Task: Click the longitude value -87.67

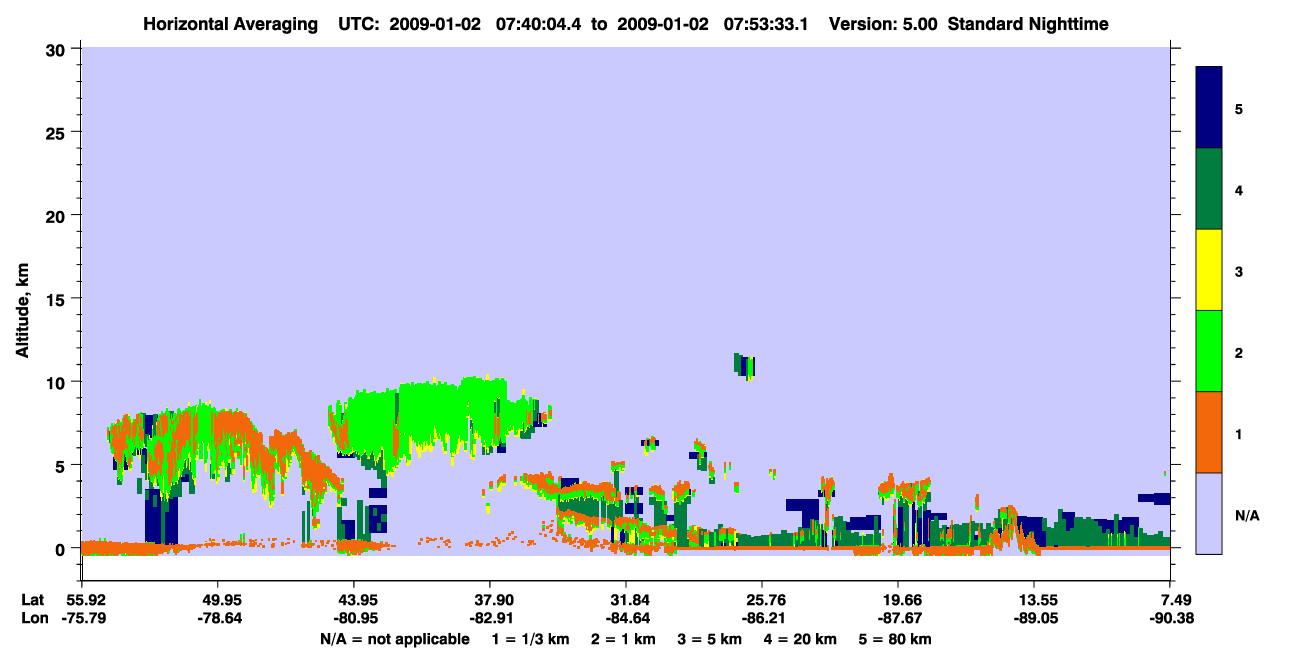Action: tap(898, 619)
